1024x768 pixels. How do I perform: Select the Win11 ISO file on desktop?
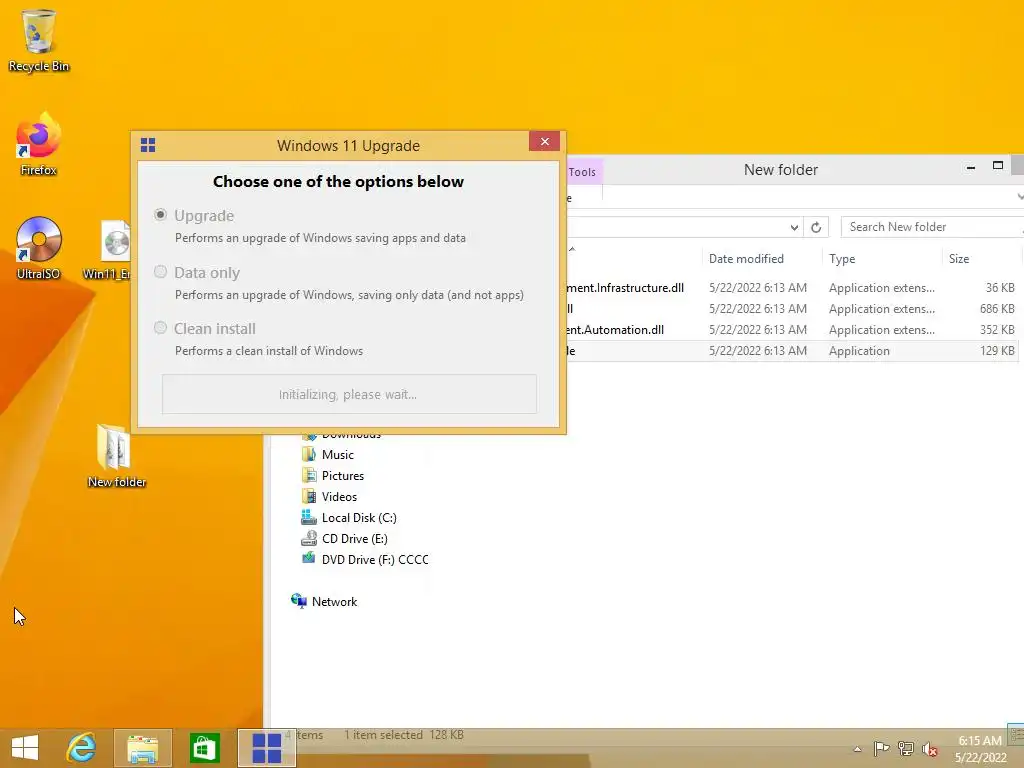(108, 250)
